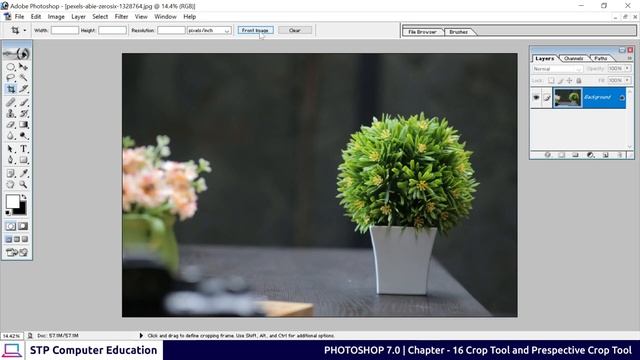The image size is (640, 360).
Task: Select the Healing Brush tool
Action: point(11,102)
